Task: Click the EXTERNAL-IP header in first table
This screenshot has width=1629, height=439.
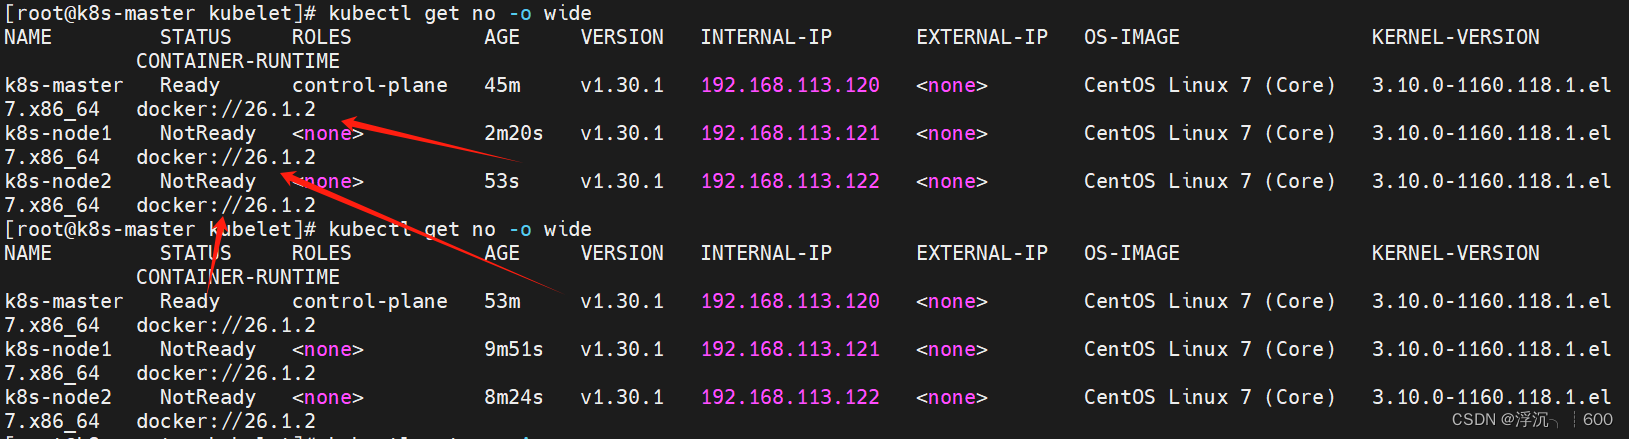Action: (982, 37)
